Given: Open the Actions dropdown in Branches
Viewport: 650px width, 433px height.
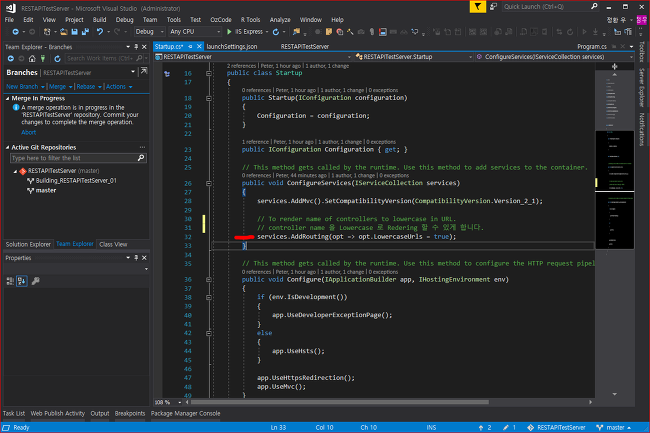Looking at the screenshot, I should click(119, 87).
